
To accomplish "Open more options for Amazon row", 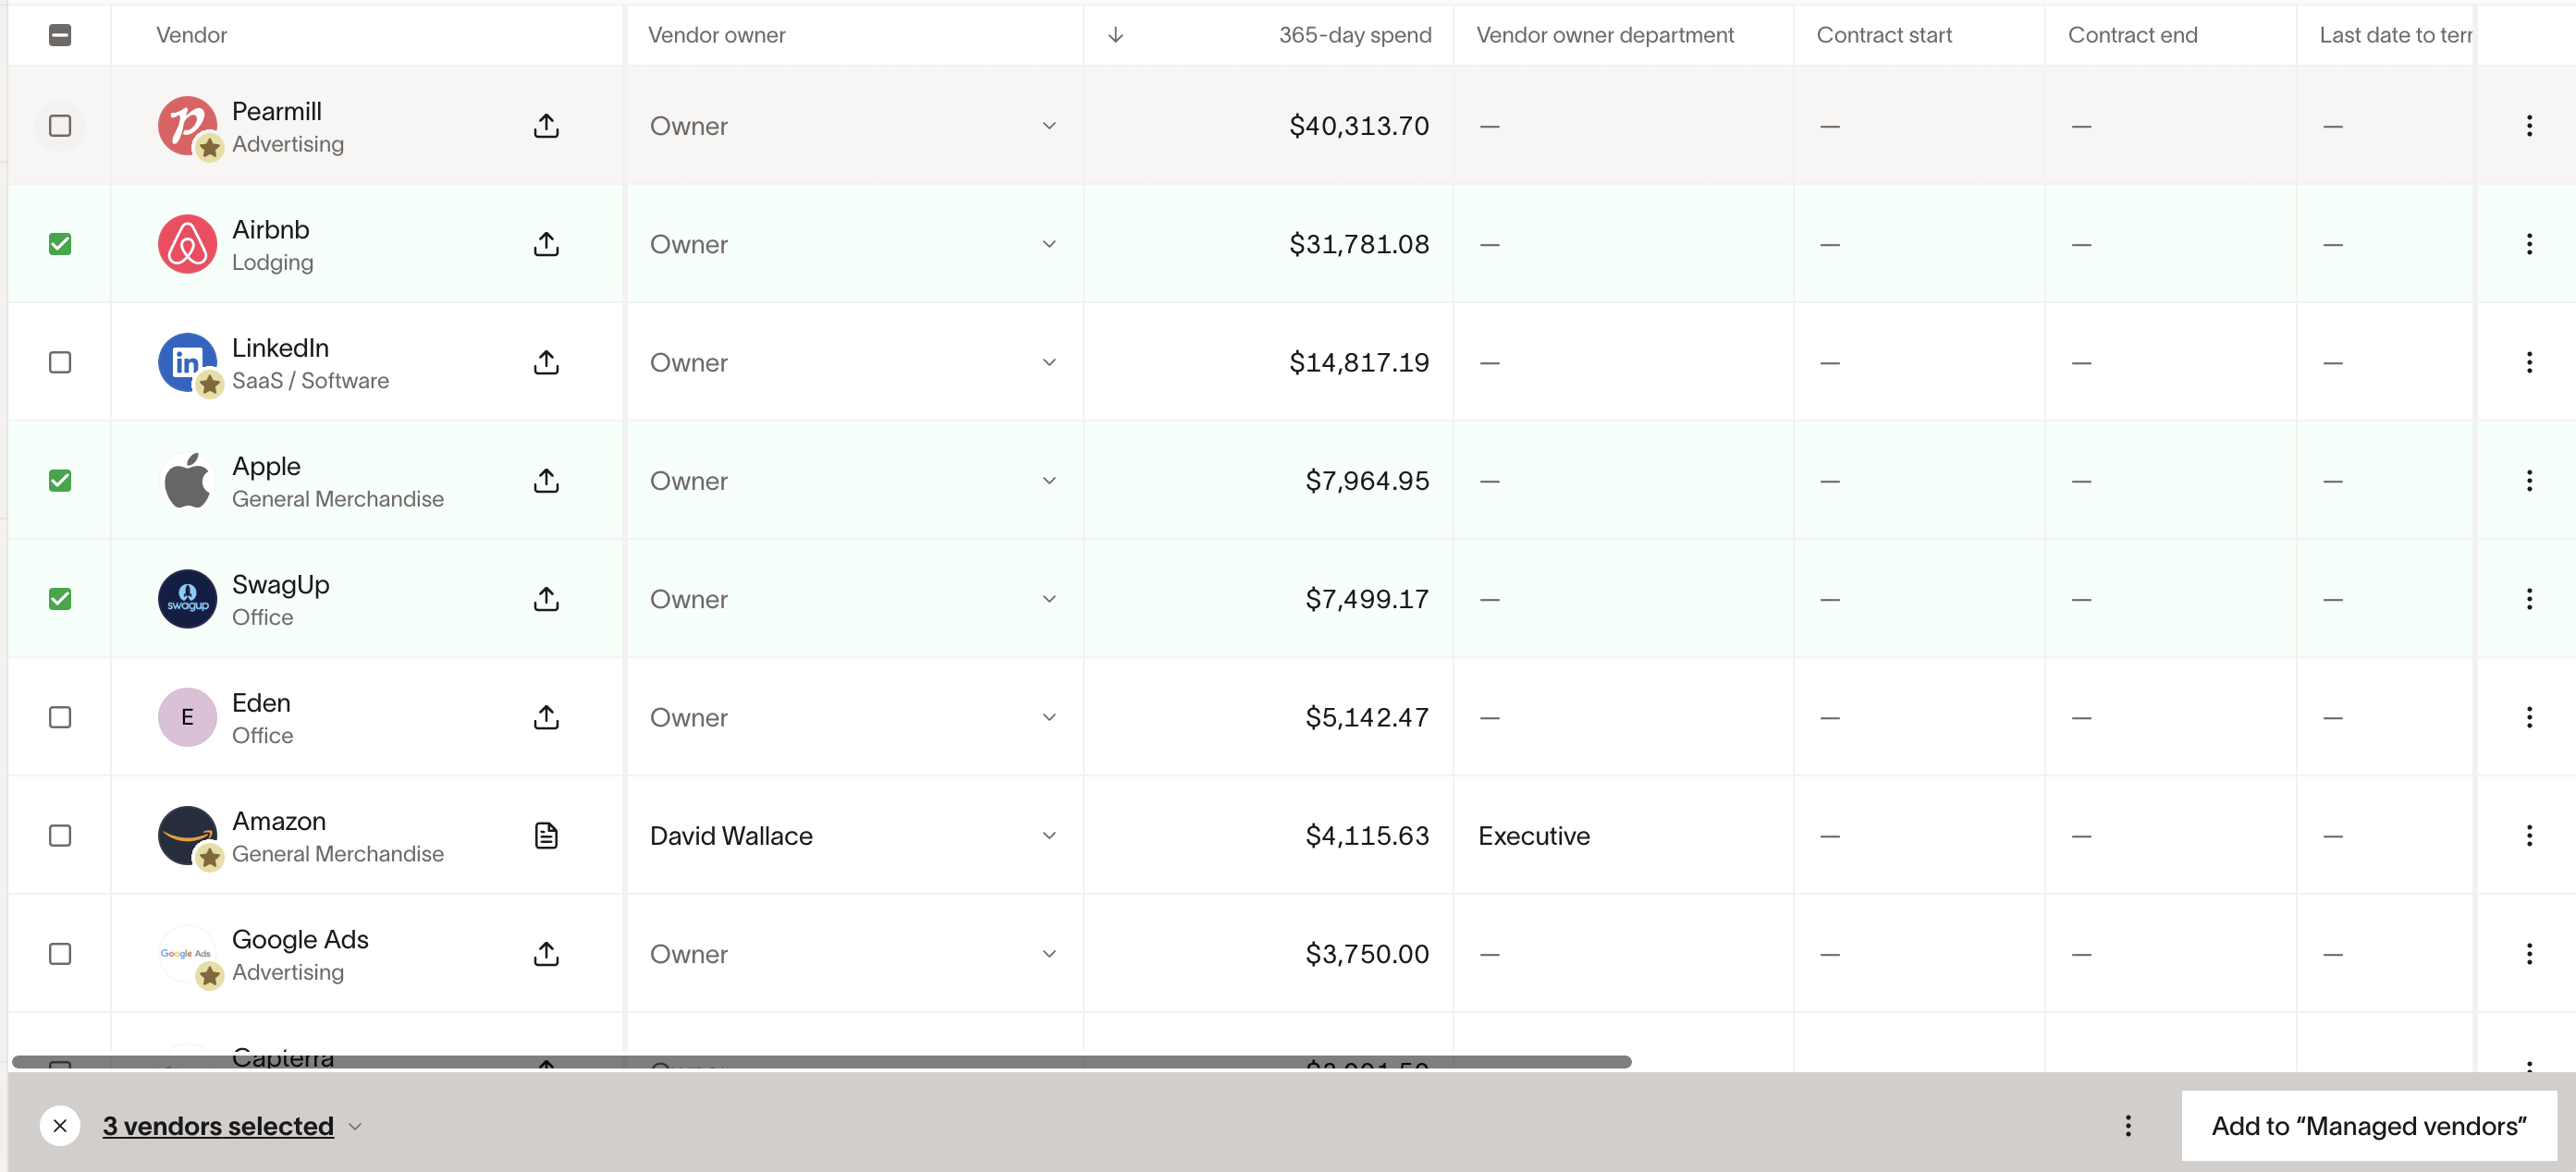I will tap(2529, 836).
